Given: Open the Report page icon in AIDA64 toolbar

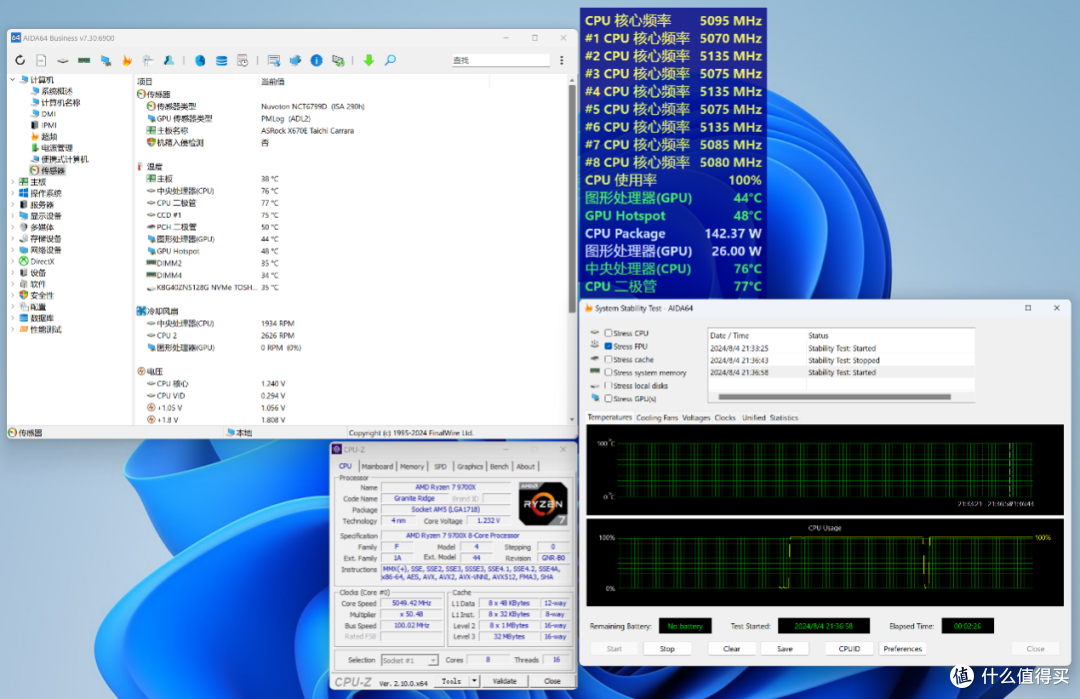Looking at the screenshot, I should coord(41,61).
